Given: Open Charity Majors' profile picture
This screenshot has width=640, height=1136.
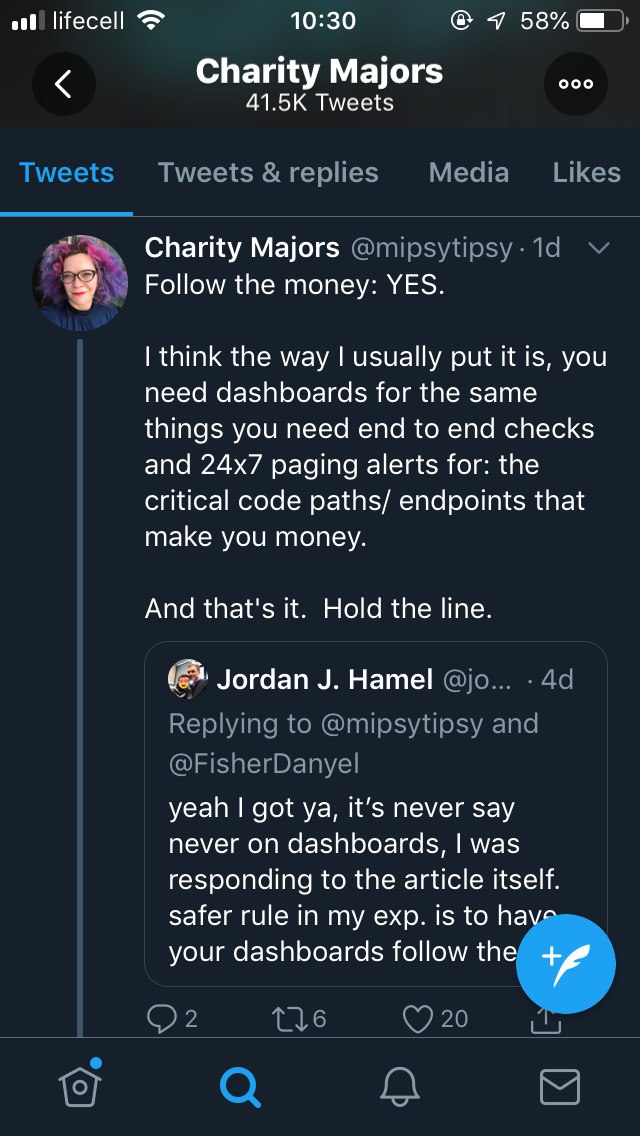Looking at the screenshot, I should 80,283.
